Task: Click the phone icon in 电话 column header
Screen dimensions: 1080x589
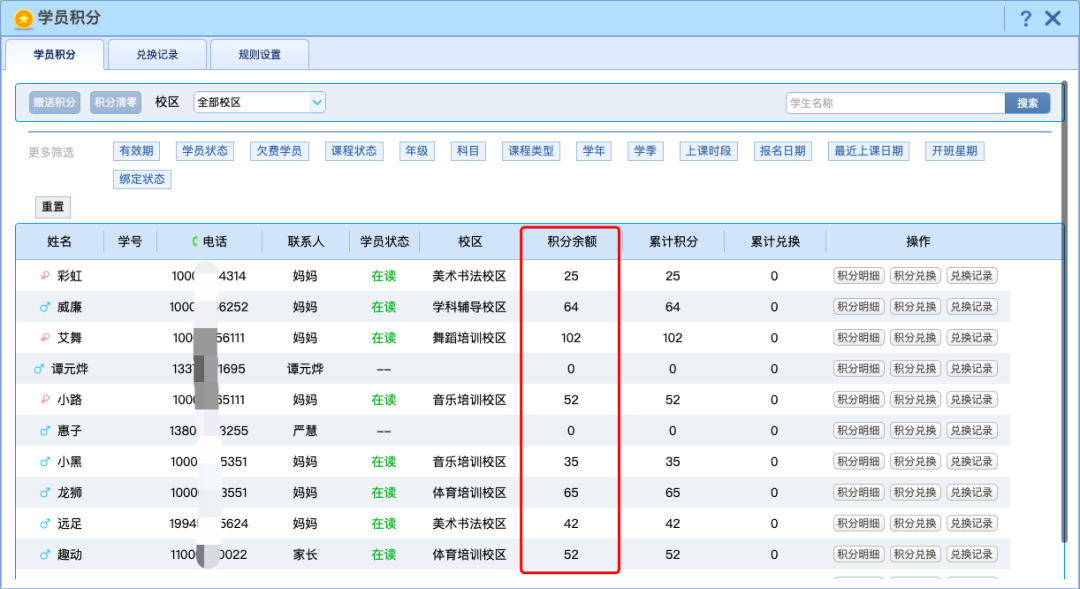Action: pyautogui.click(x=195, y=241)
